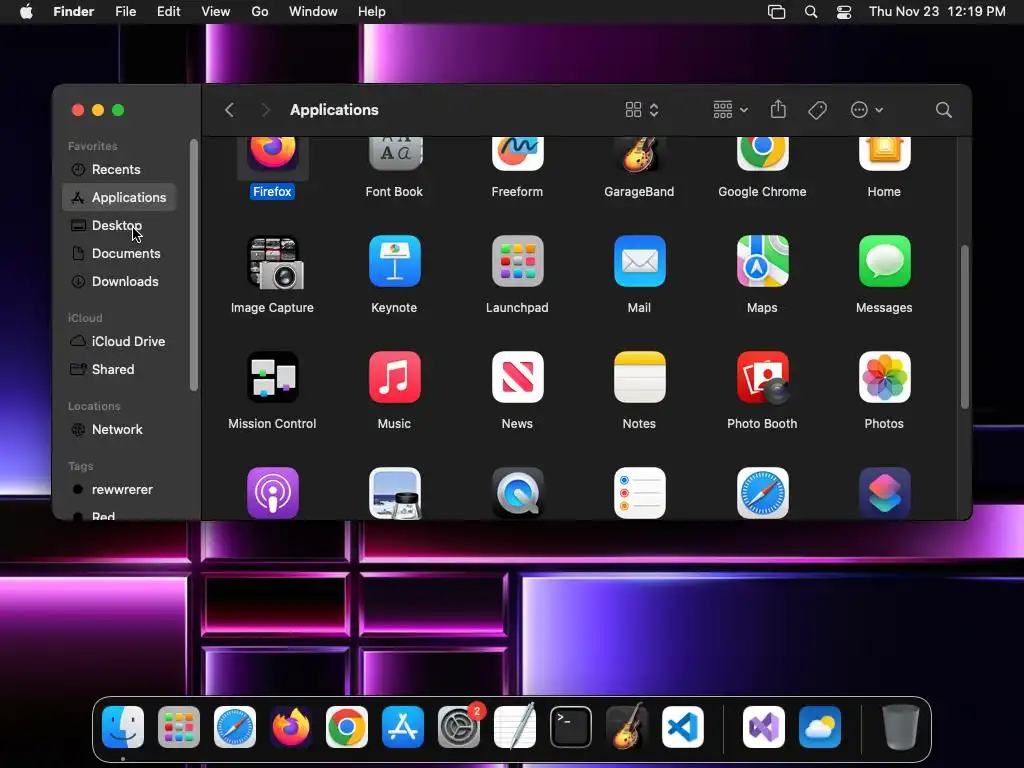
Task: Open the Help menu
Action: [372, 12]
